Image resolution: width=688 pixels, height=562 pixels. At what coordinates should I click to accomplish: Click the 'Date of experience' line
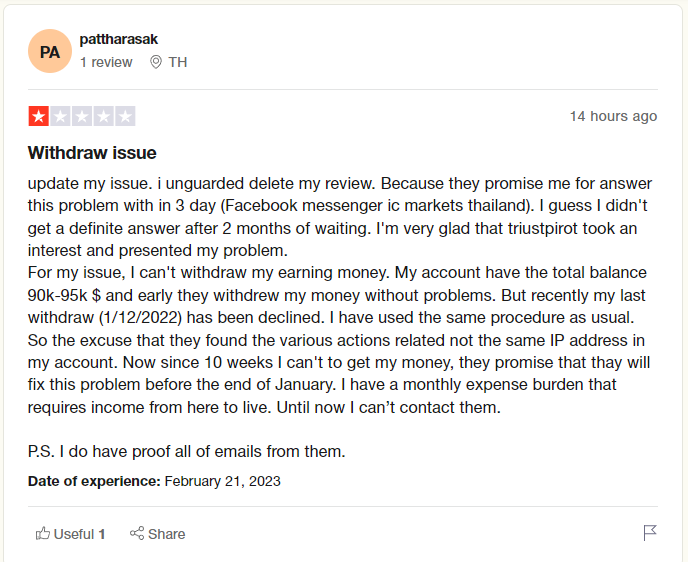154,481
